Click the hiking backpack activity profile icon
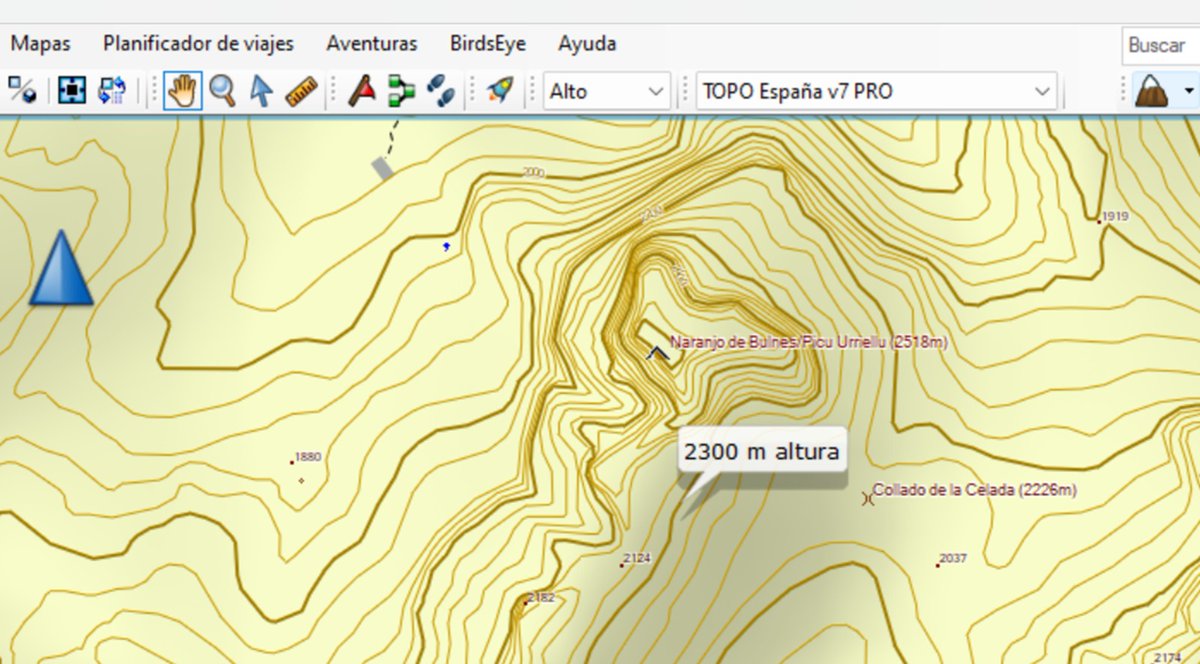1200x664 pixels. 1152,91
